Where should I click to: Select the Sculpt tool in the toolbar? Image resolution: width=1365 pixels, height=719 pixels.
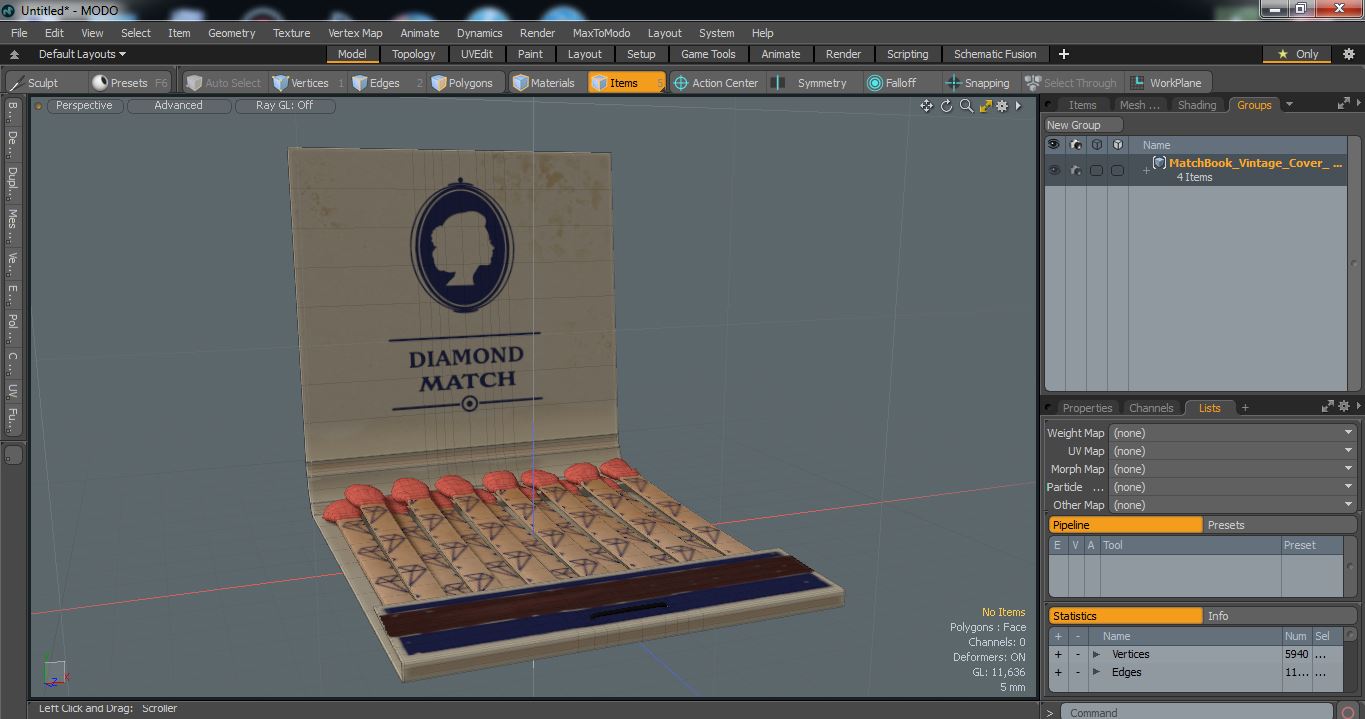pos(42,83)
